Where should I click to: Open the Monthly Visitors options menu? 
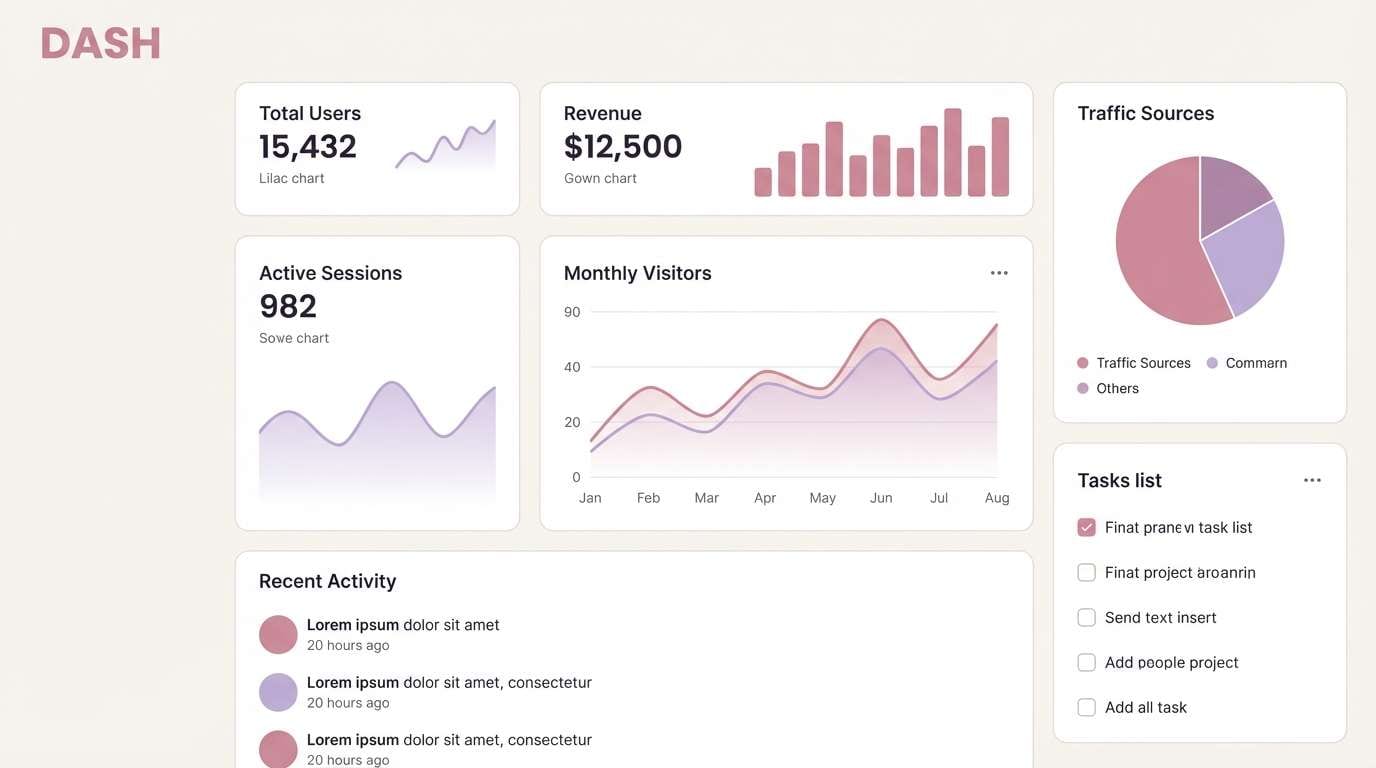click(1000, 270)
